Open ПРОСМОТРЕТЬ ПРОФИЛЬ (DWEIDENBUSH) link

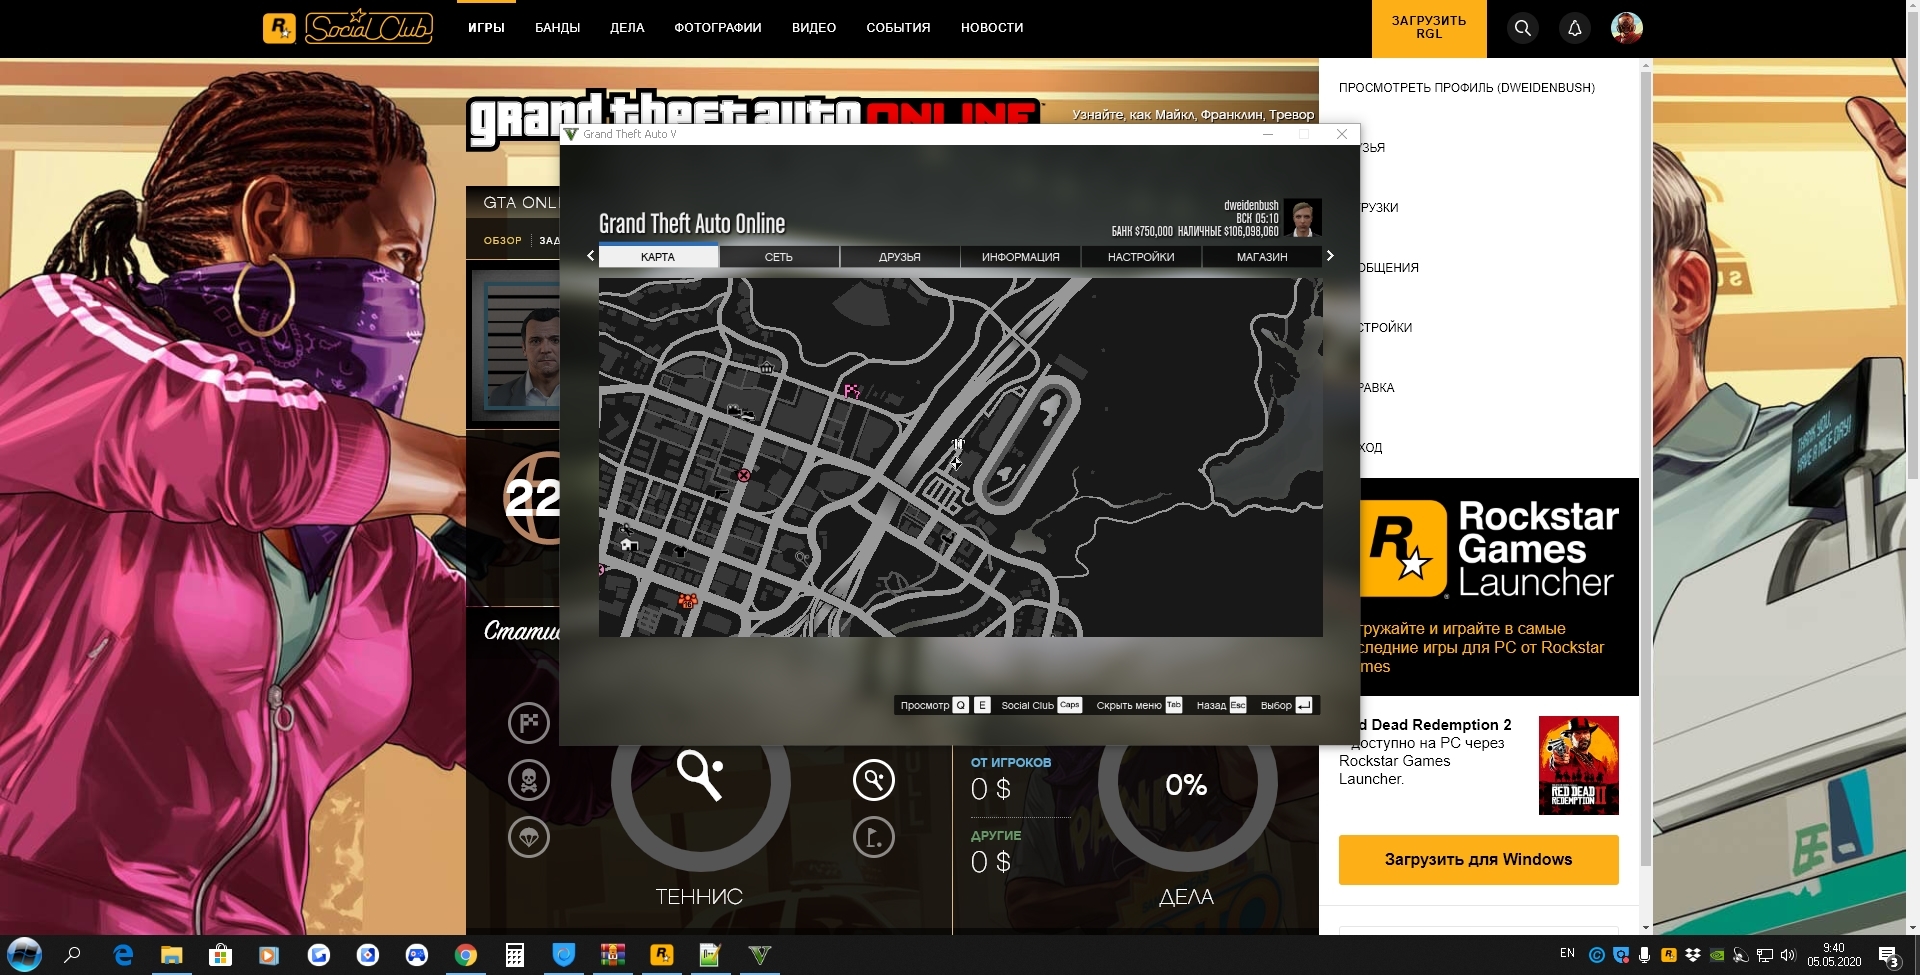click(x=1467, y=88)
